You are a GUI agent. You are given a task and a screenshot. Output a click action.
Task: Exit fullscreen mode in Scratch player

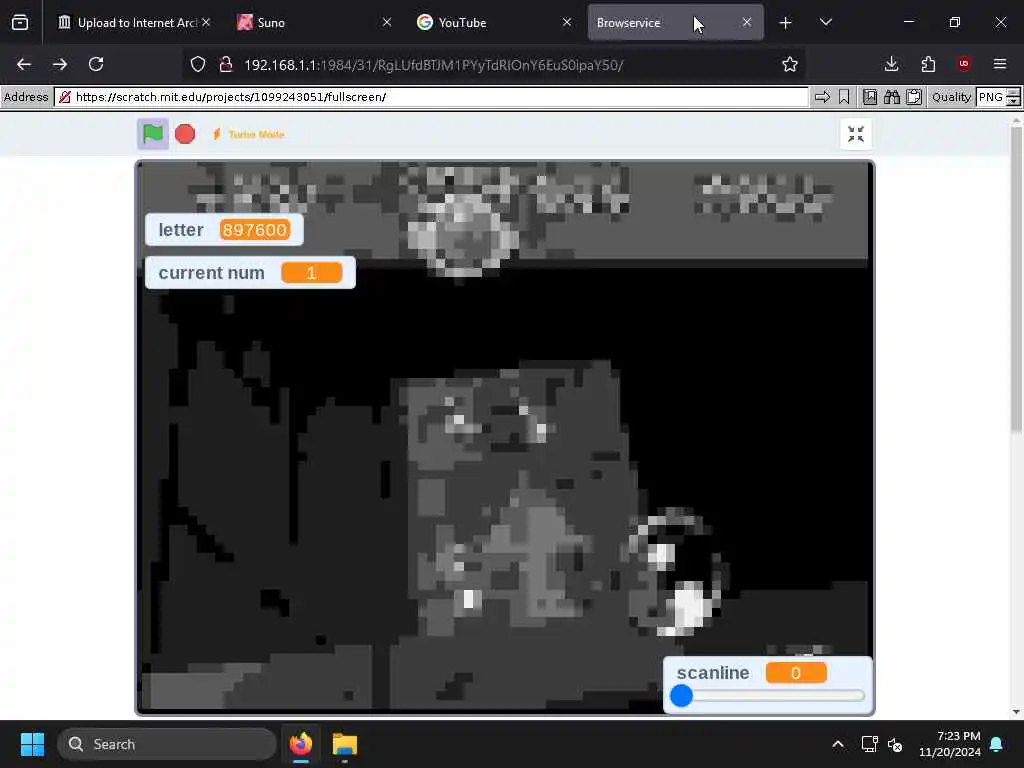pos(856,134)
